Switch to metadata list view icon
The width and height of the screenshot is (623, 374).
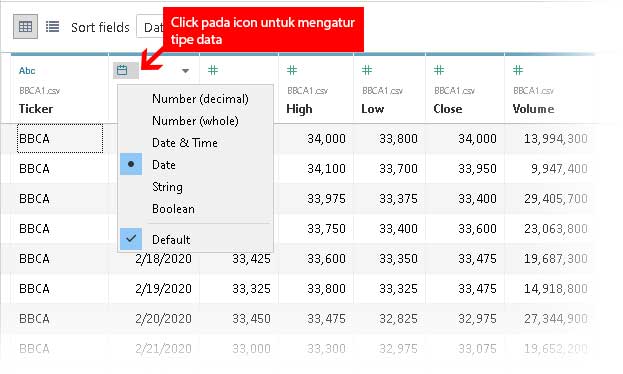pyautogui.click(x=52, y=27)
